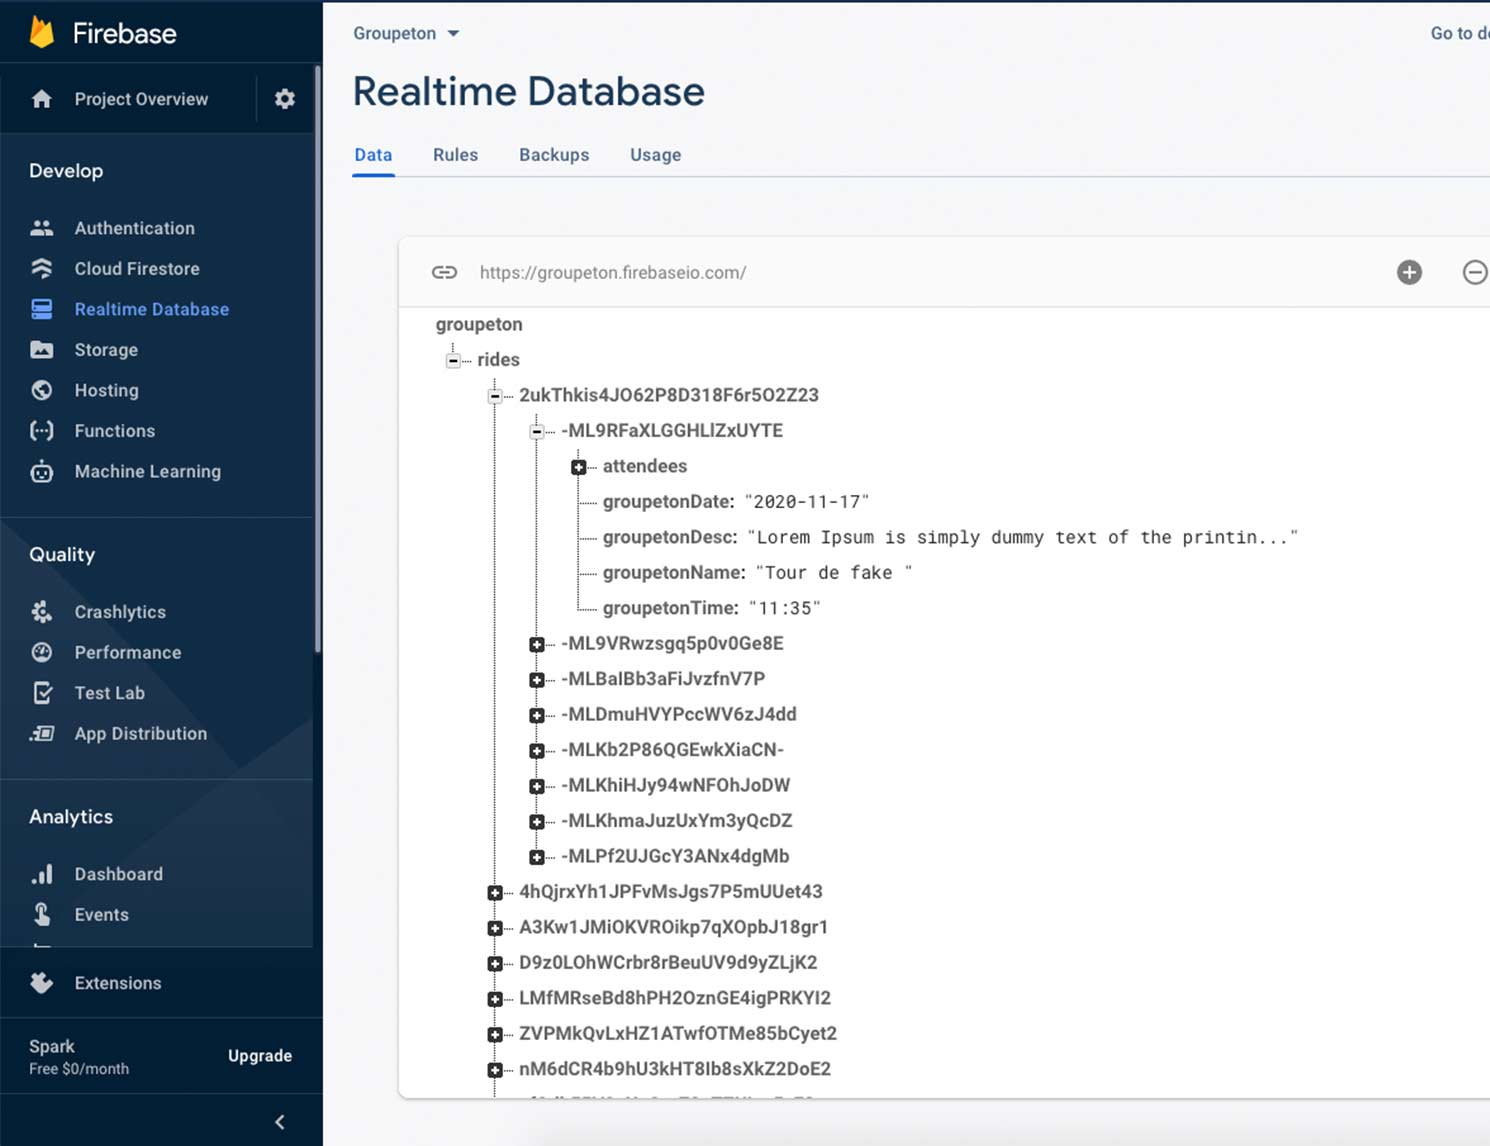Switch to the Data tab
1490x1146 pixels.
point(373,155)
